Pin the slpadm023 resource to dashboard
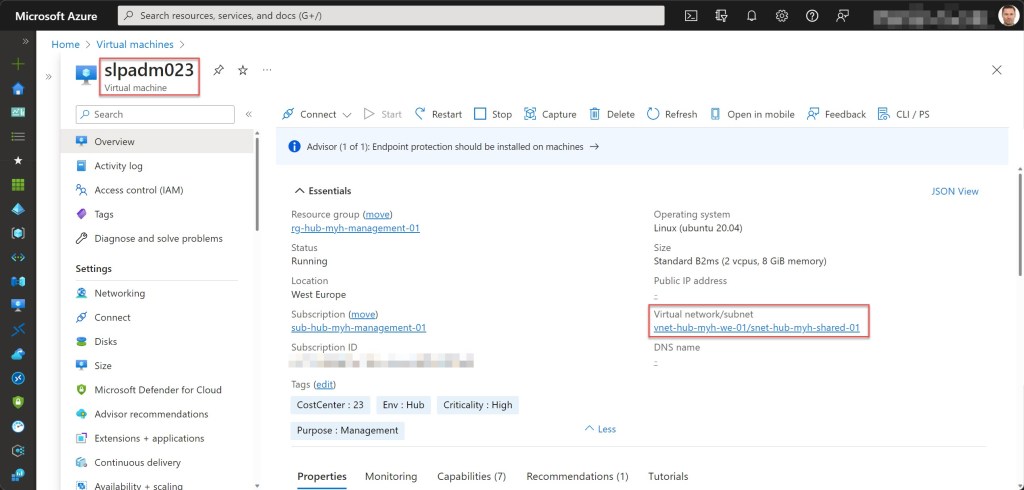Viewport: 1024px width, 490px height. (x=219, y=70)
